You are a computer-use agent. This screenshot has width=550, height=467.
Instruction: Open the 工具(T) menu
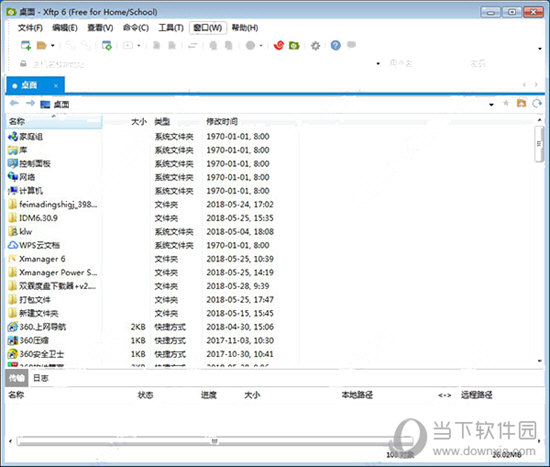(171, 28)
